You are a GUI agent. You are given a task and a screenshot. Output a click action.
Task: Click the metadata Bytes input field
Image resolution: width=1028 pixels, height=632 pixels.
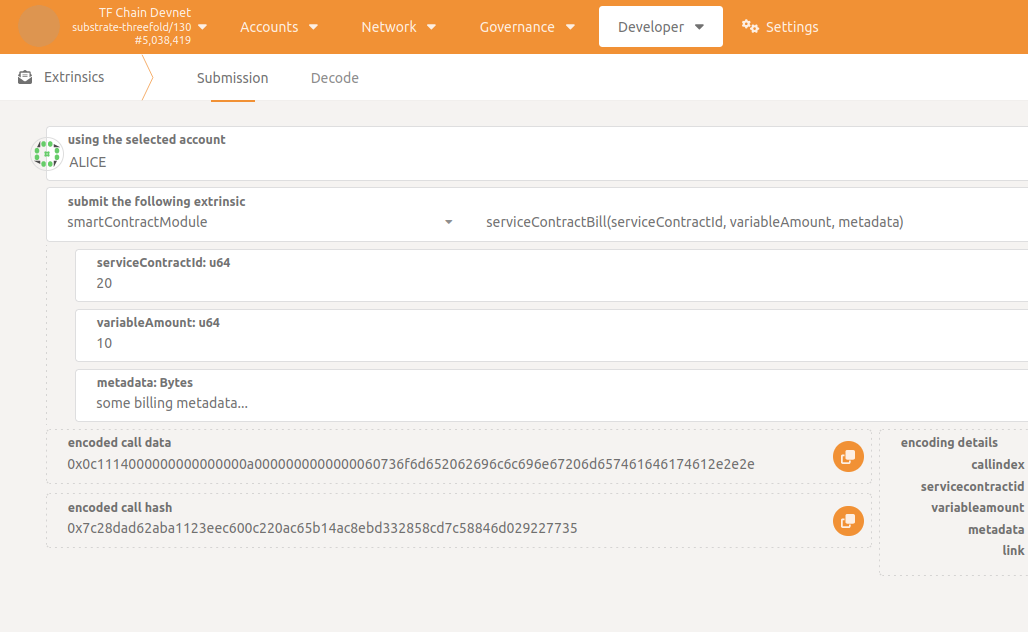(x=550, y=403)
